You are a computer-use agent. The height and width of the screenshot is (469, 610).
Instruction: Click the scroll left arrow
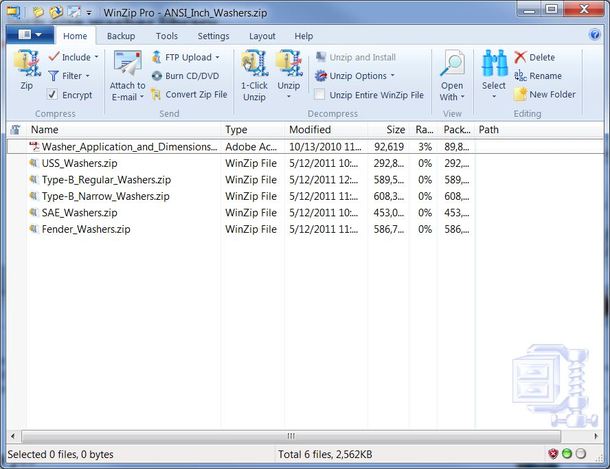click(x=13, y=436)
